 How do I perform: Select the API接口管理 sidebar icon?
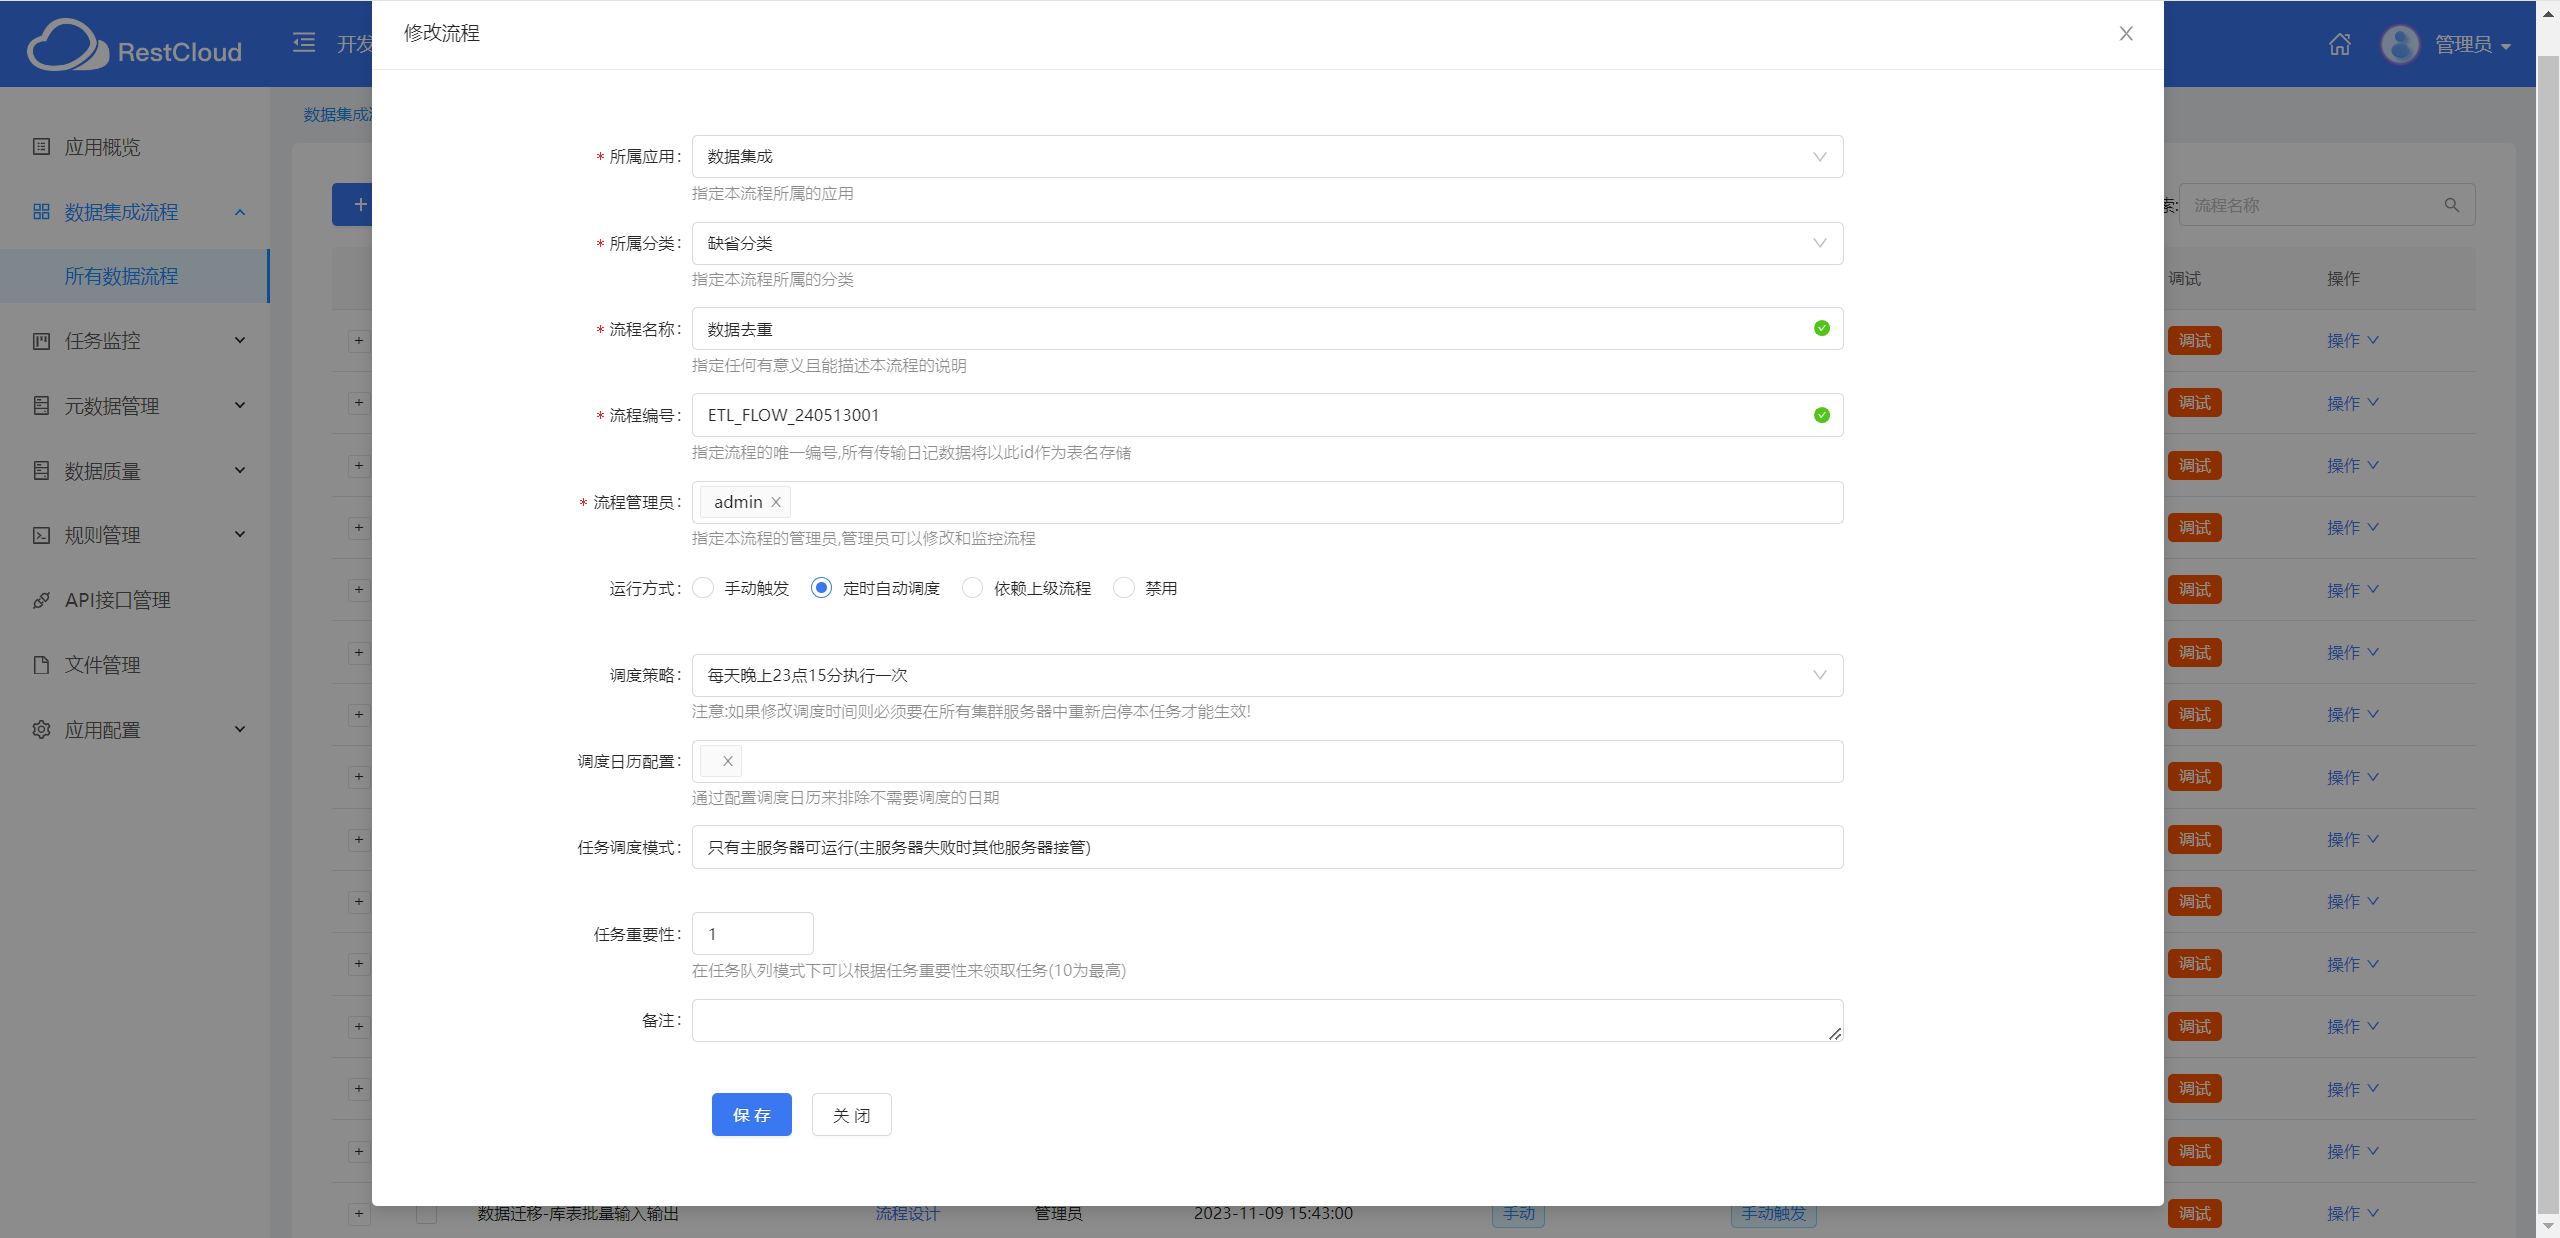[40, 600]
